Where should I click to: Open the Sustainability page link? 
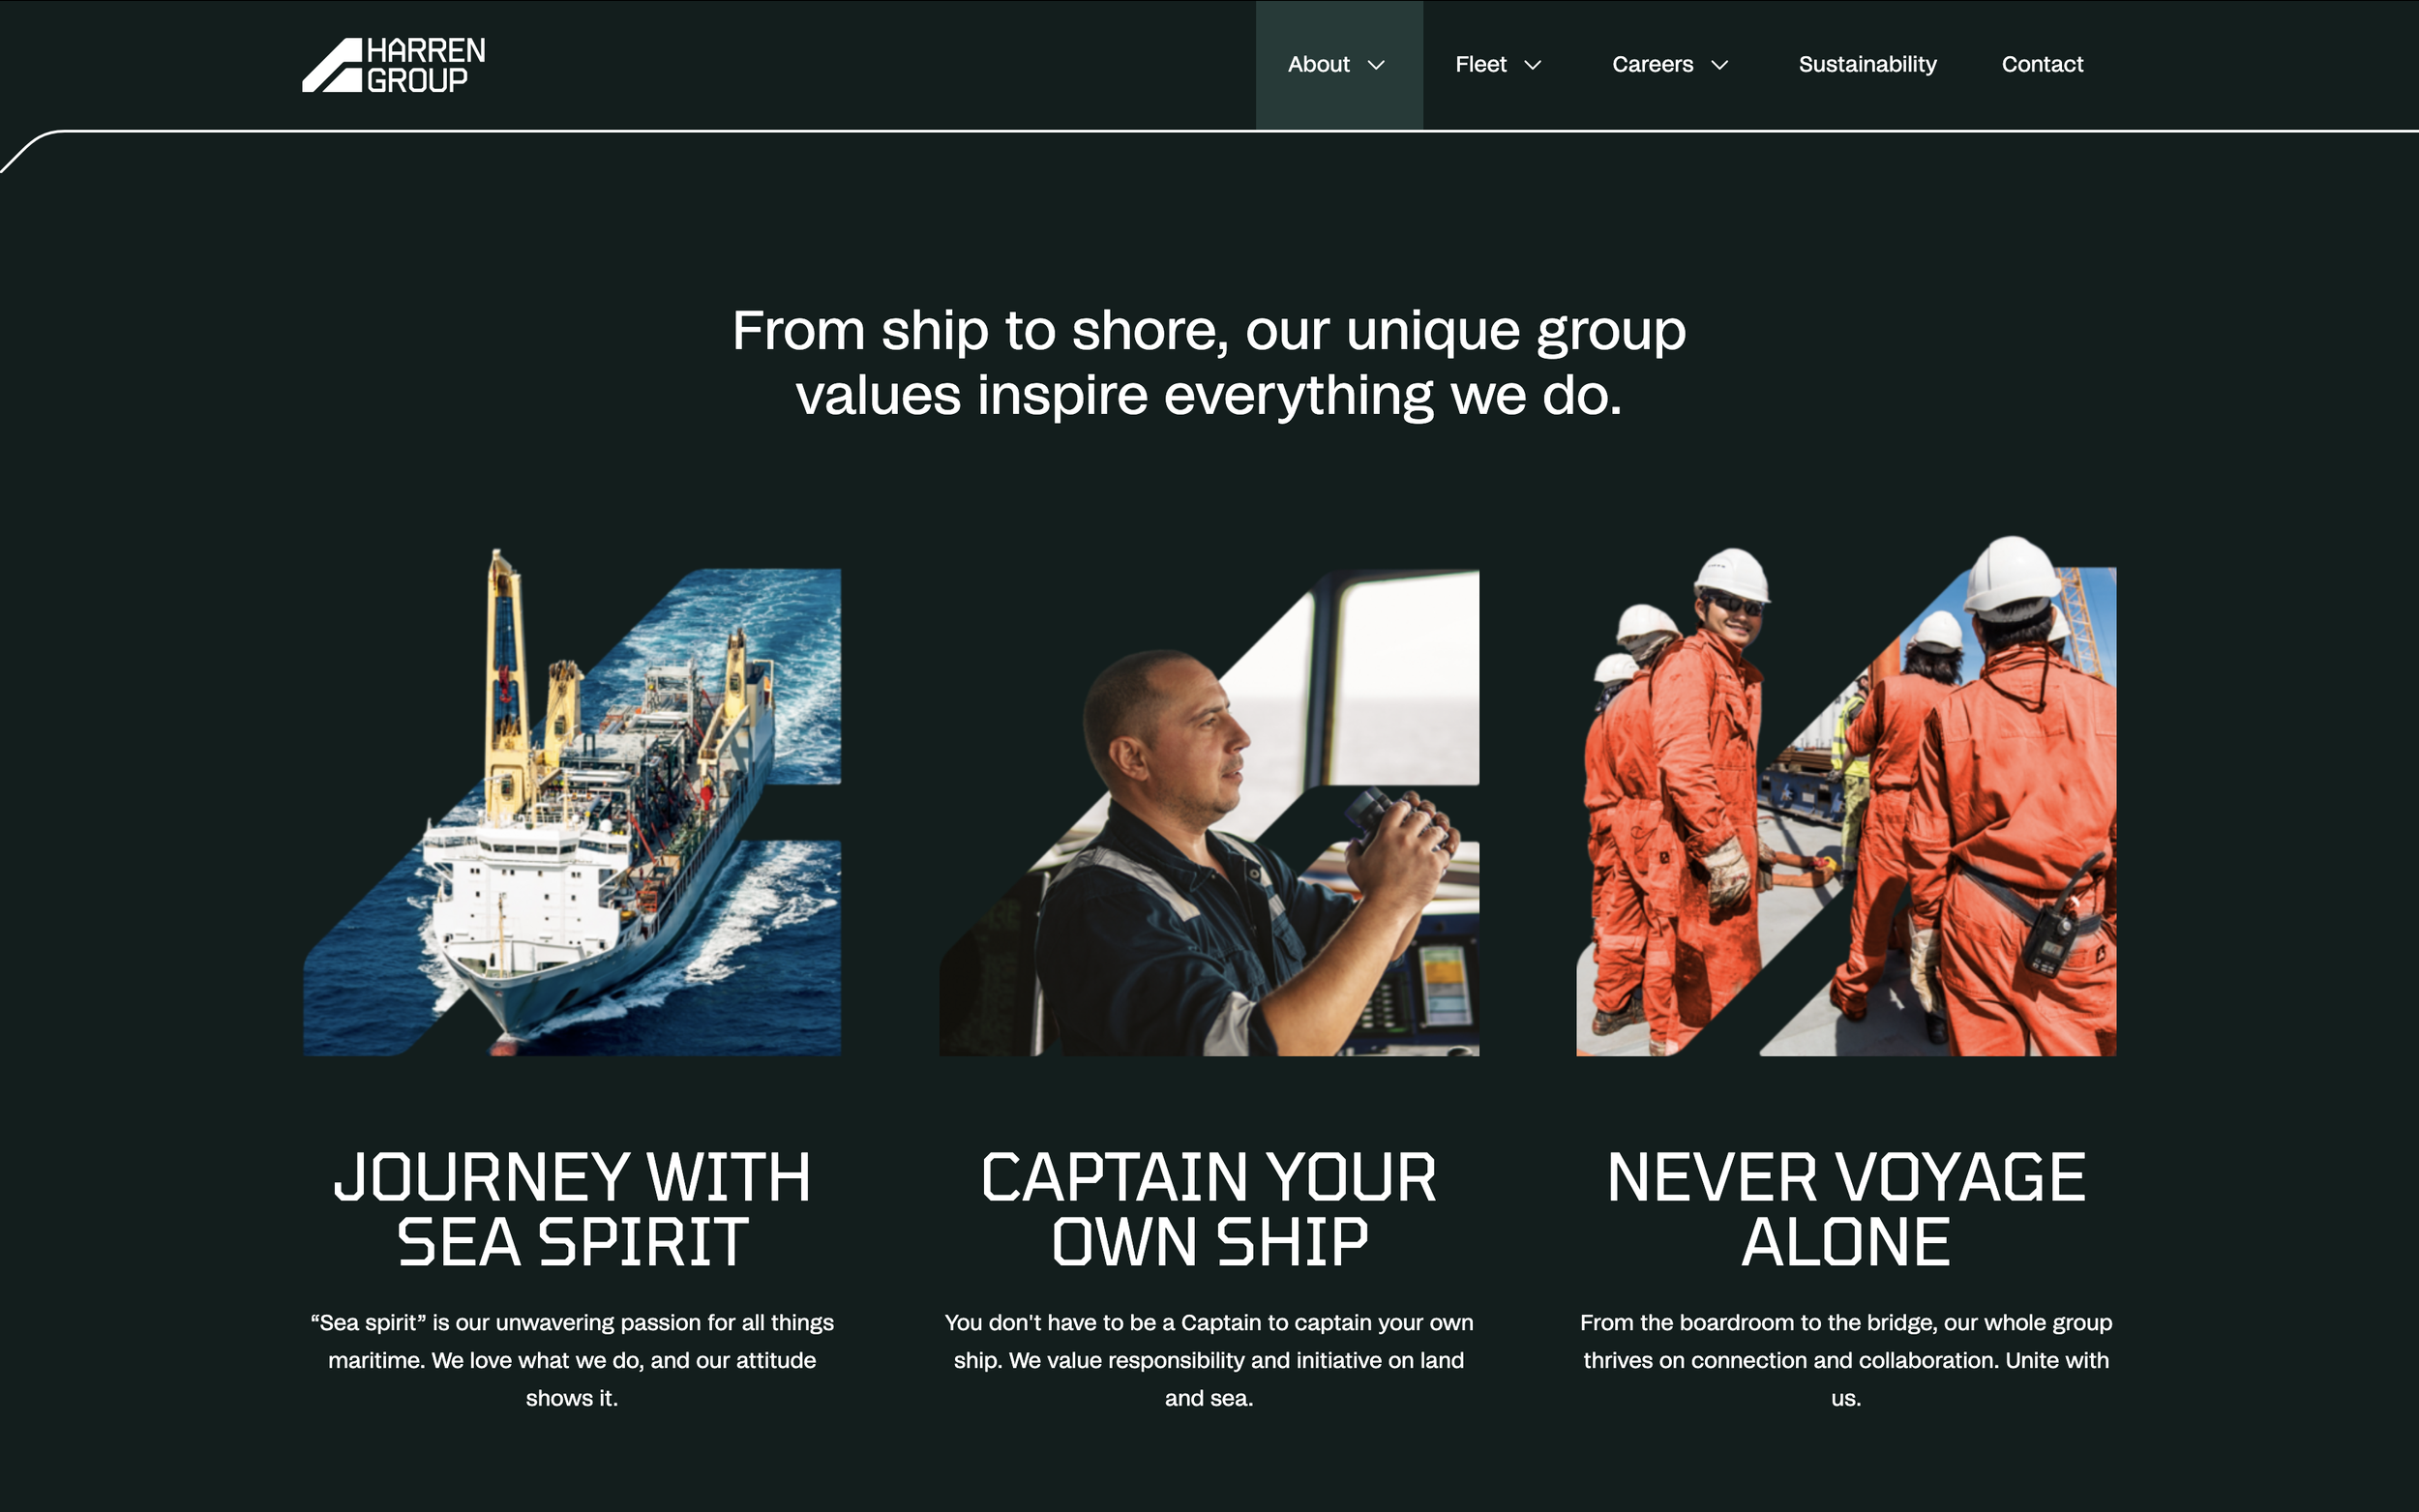pos(1867,64)
